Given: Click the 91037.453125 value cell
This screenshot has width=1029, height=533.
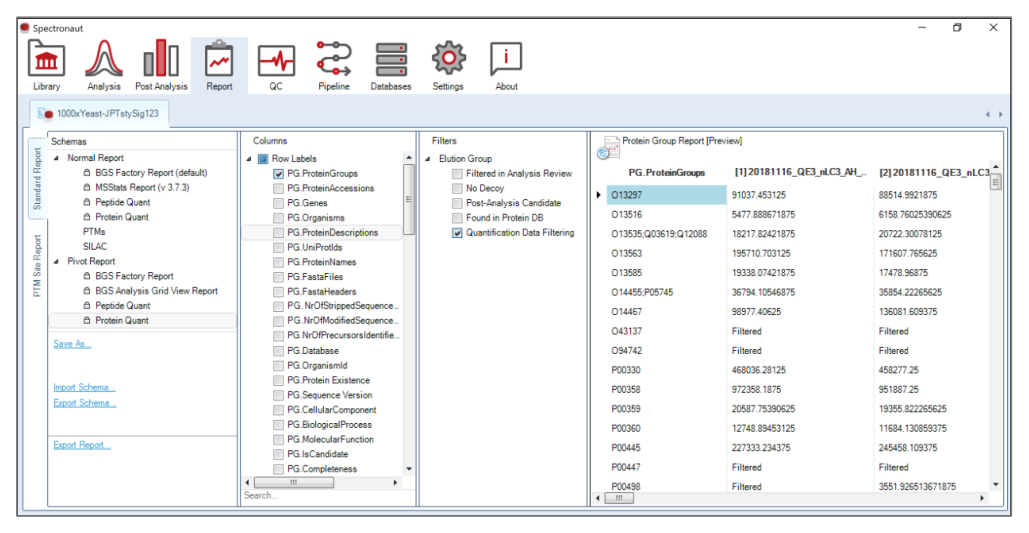Looking at the screenshot, I should [800, 195].
